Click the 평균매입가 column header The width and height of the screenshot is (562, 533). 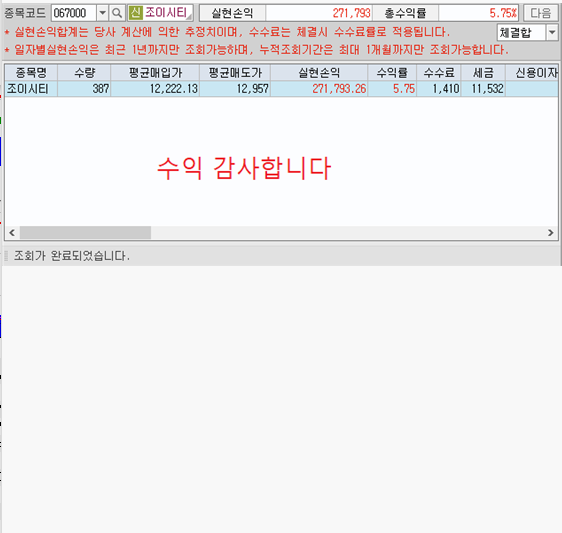click(155, 73)
